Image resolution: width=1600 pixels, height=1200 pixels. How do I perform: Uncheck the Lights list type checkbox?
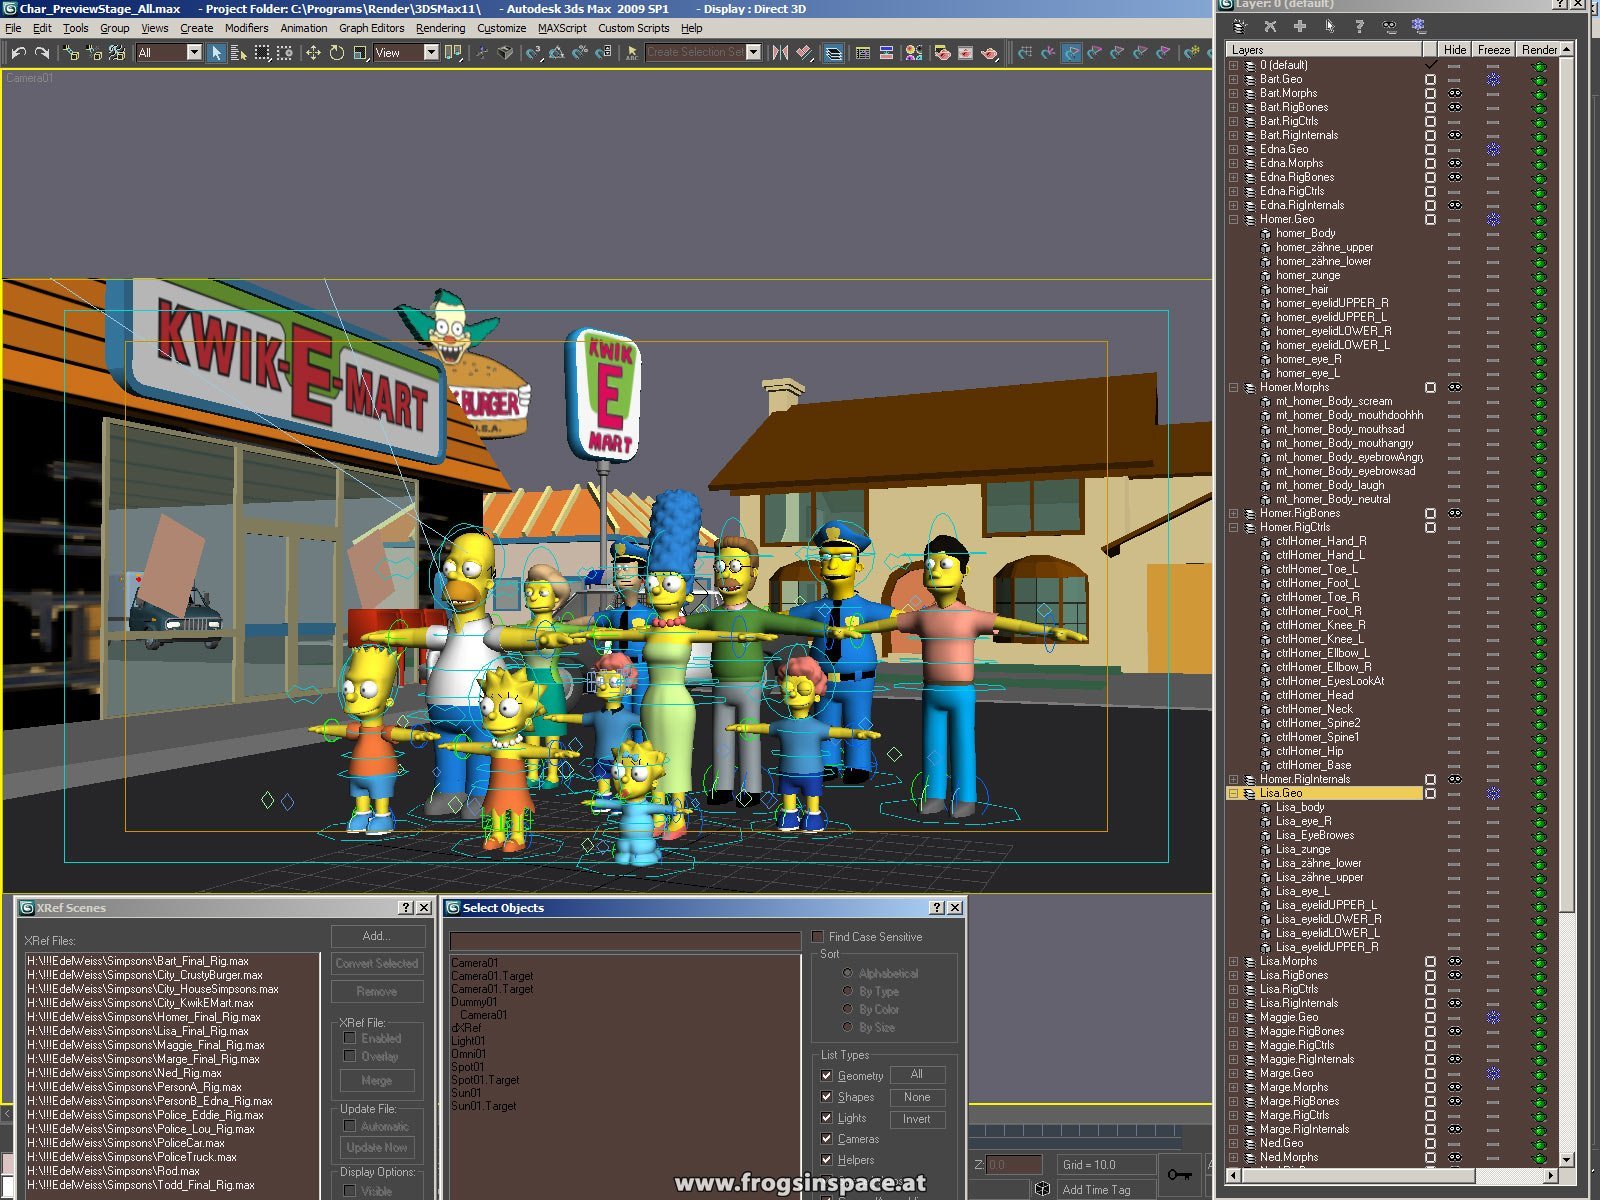click(826, 1118)
